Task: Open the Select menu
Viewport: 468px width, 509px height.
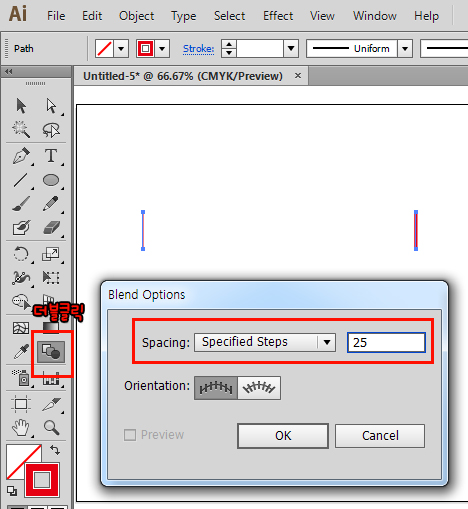Action: click(230, 16)
